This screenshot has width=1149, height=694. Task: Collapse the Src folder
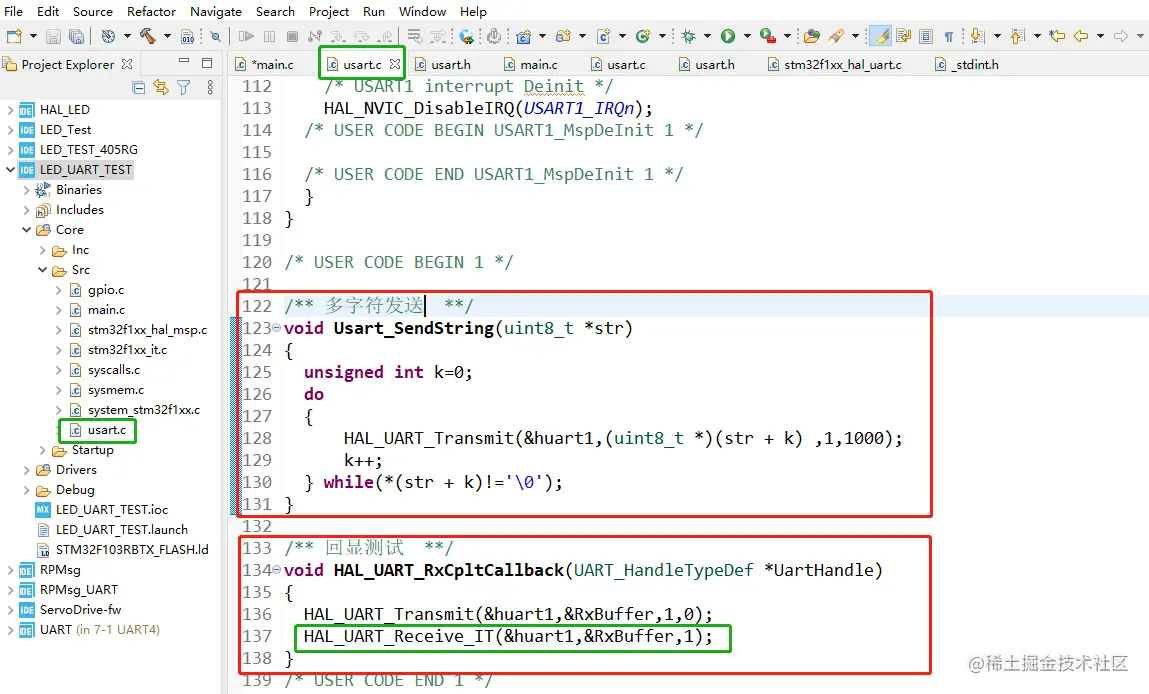[43, 270]
